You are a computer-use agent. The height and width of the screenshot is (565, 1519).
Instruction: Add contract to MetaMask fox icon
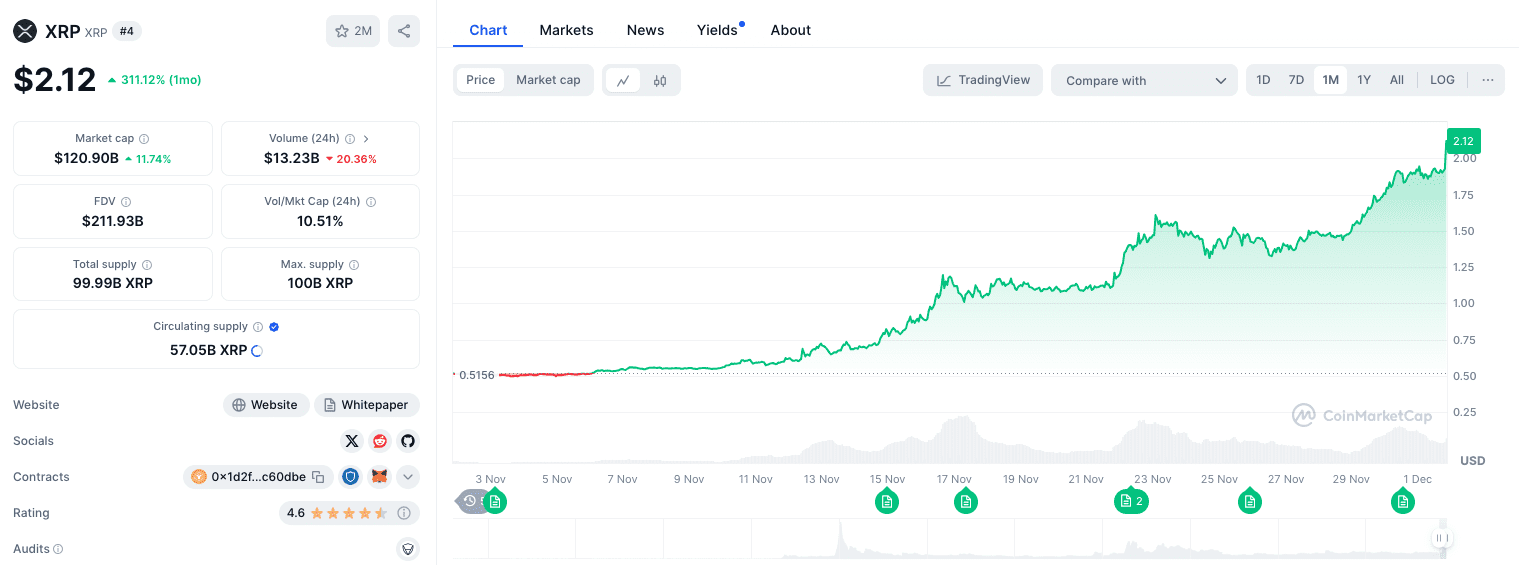pyautogui.click(x=379, y=477)
